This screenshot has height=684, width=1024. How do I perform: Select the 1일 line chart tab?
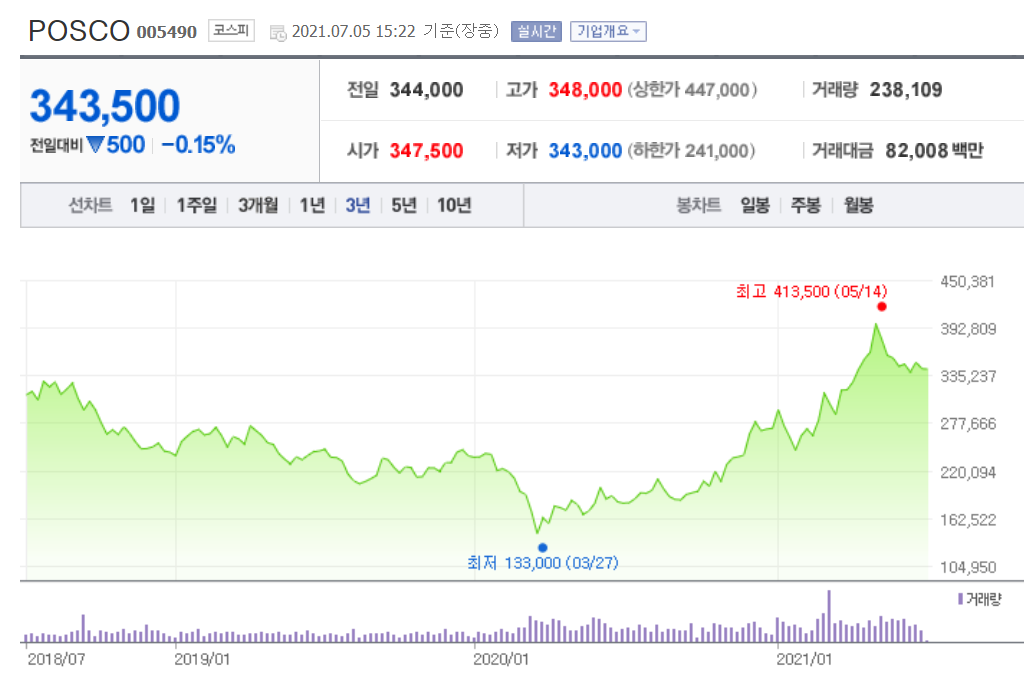(142, 205)
